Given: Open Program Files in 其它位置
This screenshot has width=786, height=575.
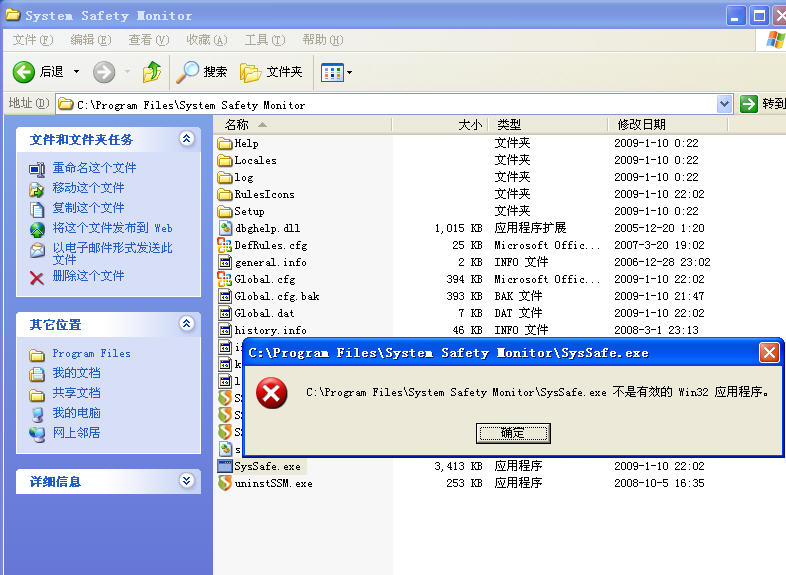Looking at the screenshot, I should click(x=91, y=353).
